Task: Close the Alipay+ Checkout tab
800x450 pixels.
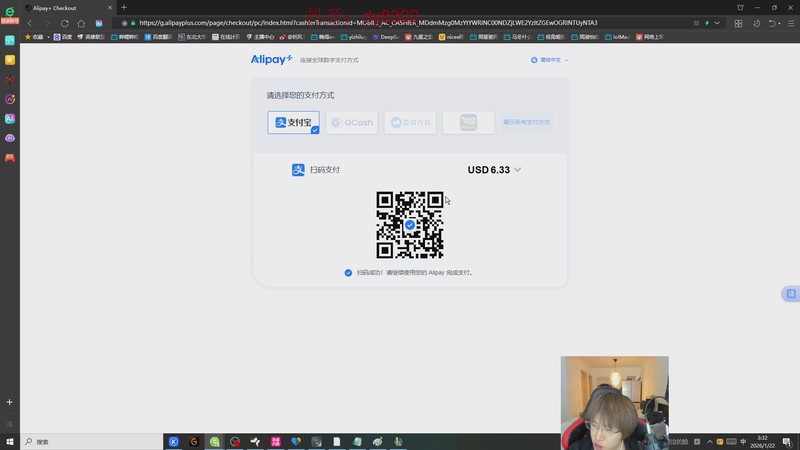Action: tap(110, 8)
